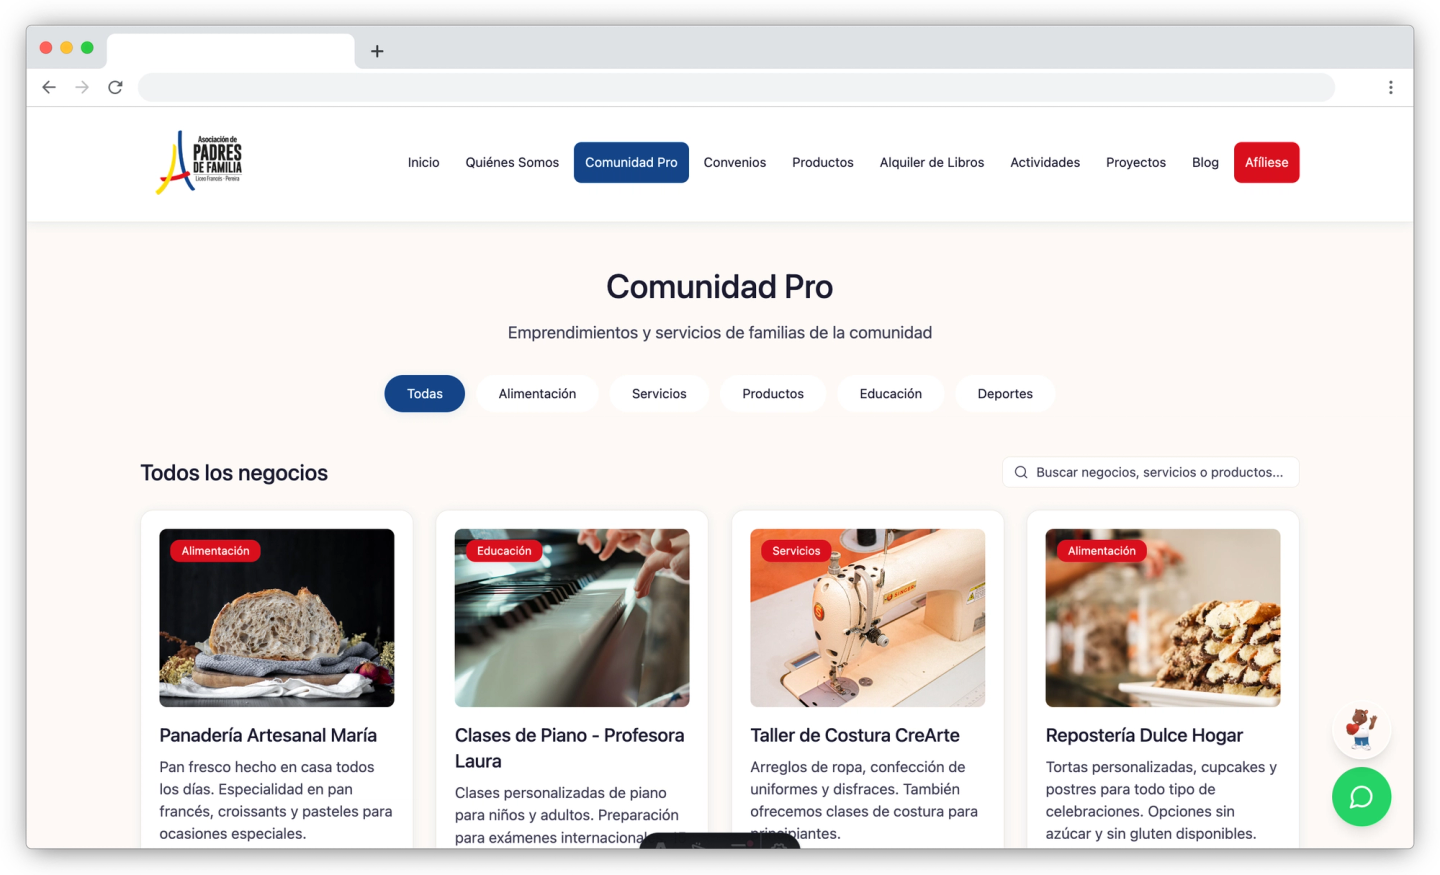The width and height of the screenshot is (1440, 875).
Task: Filter by Deportes category
Action: 1005,394
